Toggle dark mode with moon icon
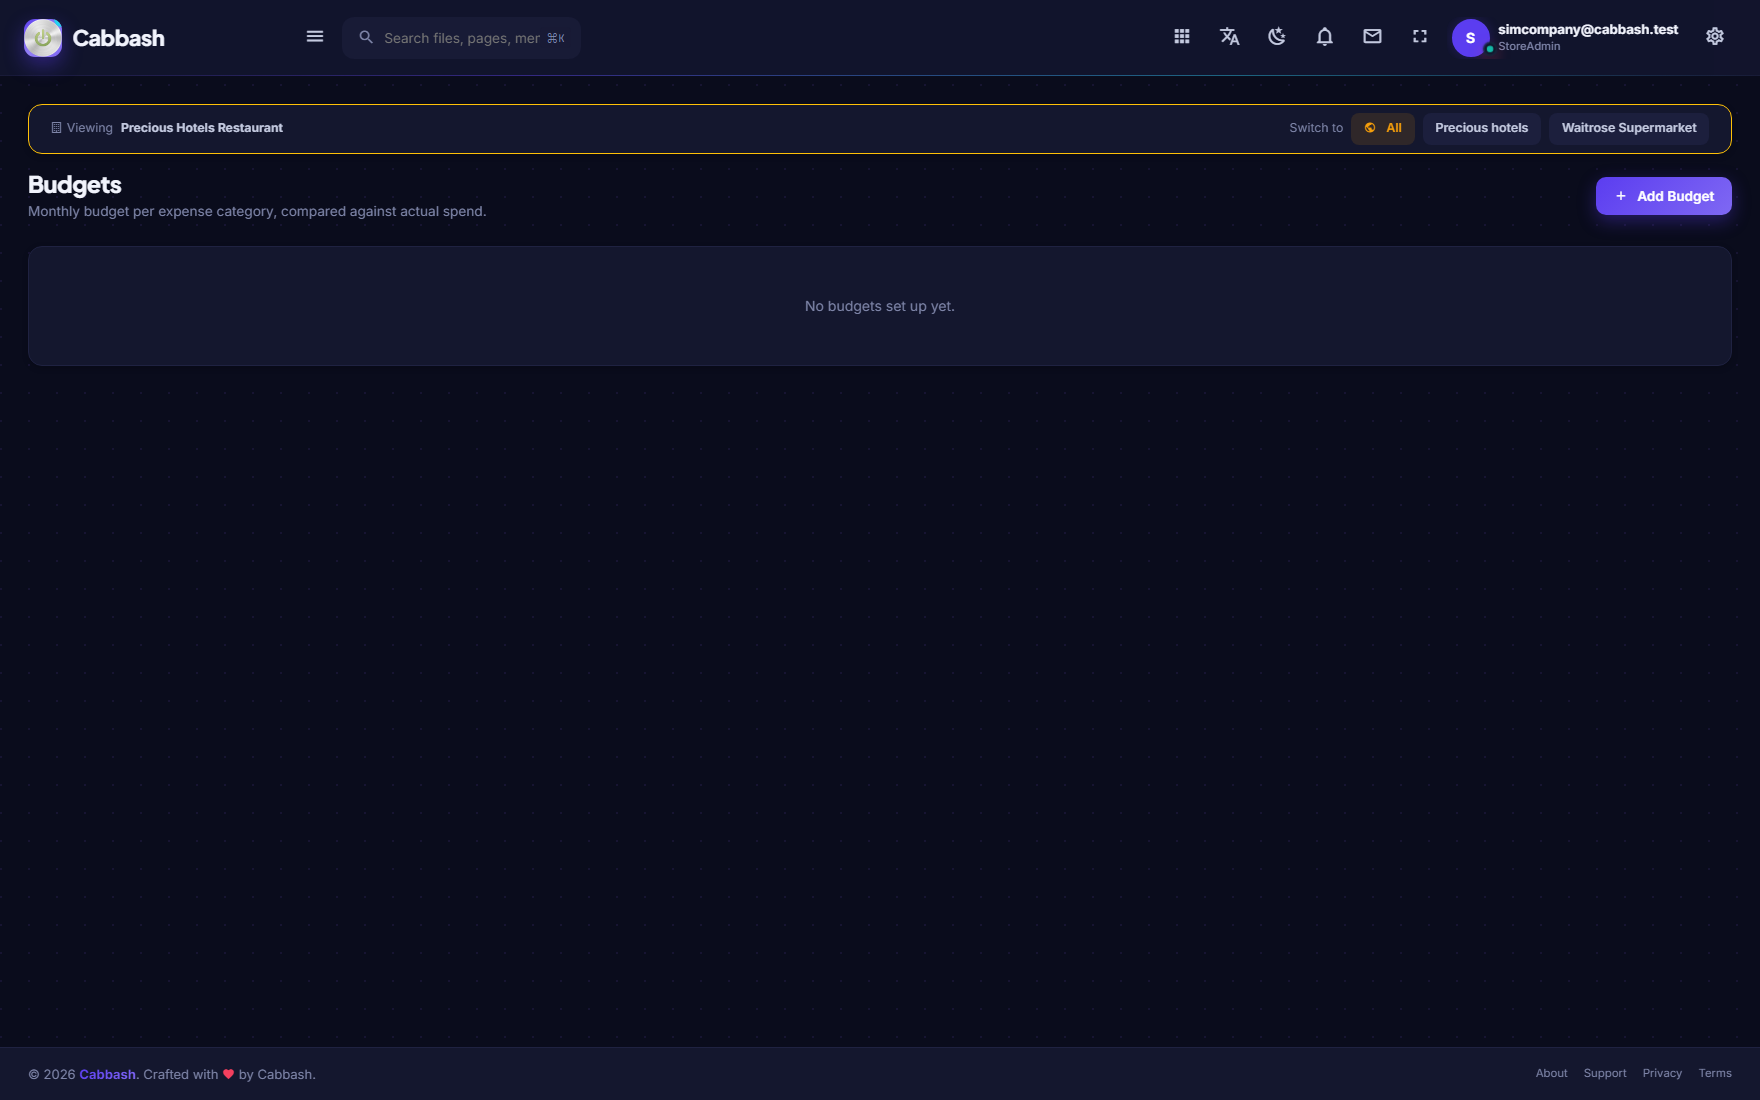 pos(1277,37)
